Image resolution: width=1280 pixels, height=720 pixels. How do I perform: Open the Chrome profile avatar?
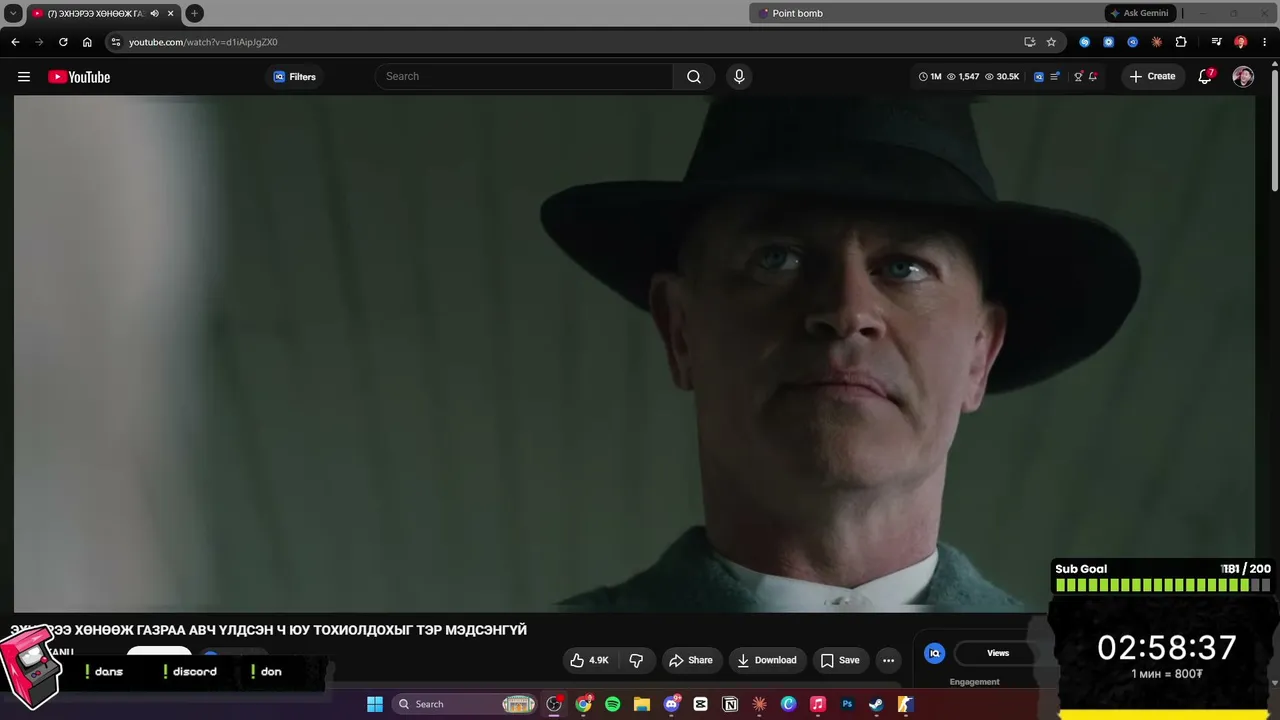pyautogui.click(x=1241, y=42)
